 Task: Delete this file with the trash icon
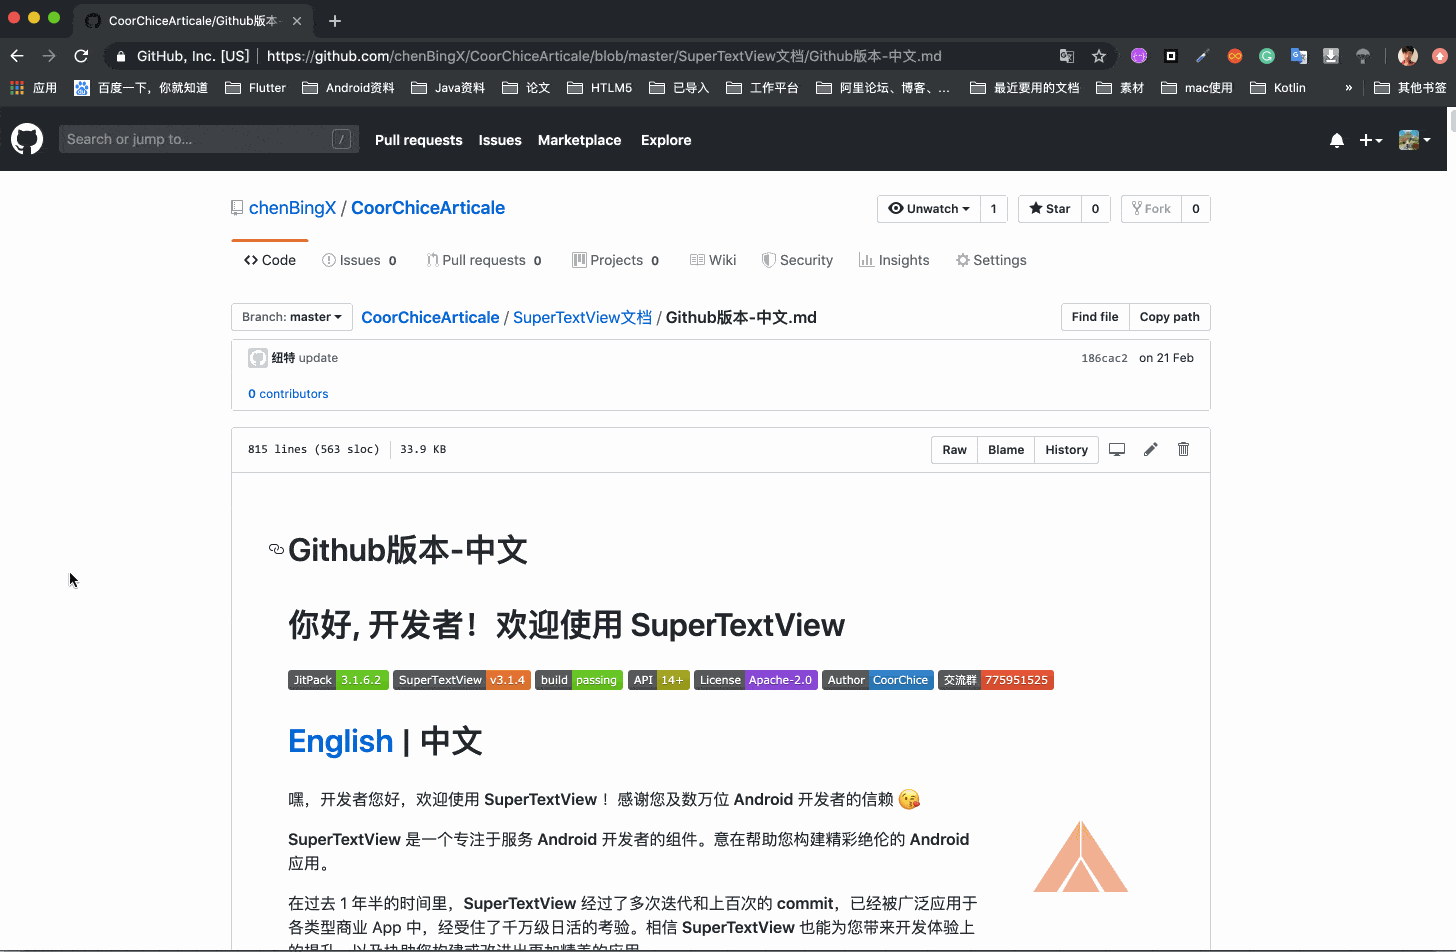(x=1184, y=449)
